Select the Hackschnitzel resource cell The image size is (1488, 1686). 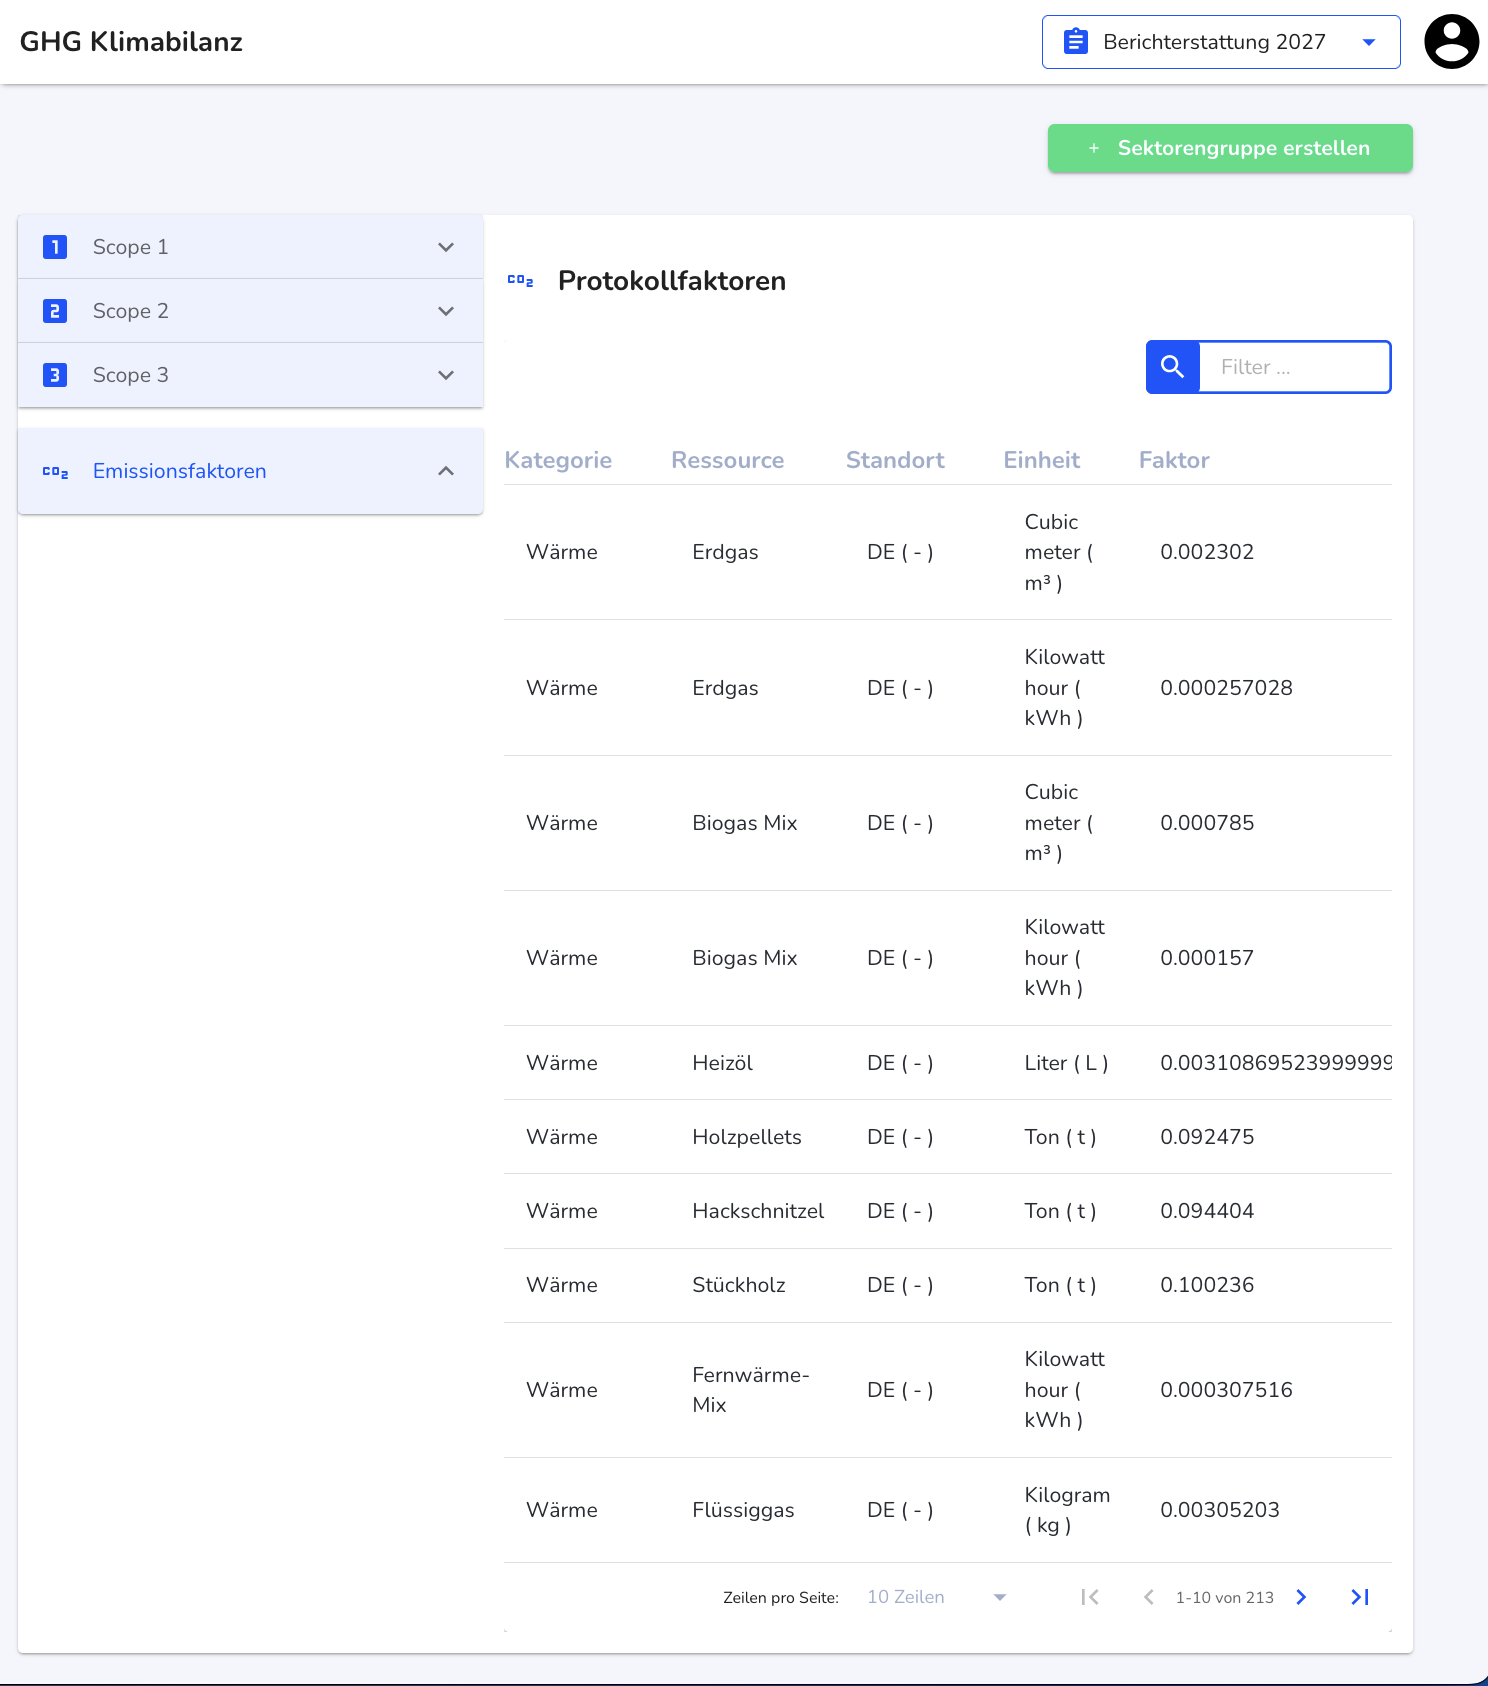[x=758, y=1211]
